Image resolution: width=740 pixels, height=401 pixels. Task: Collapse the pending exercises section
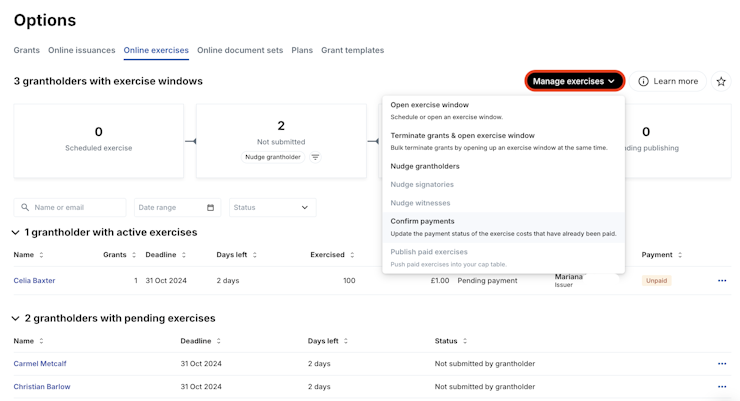click(x=15, y=319)
